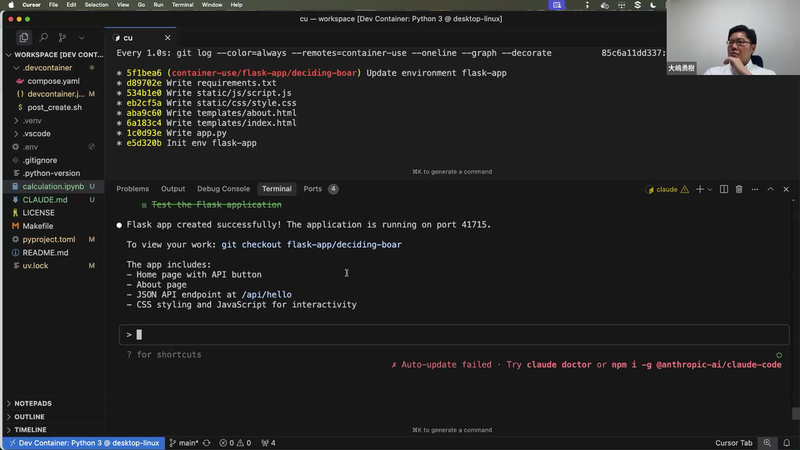
Task: Open the Source Control view icon
Action: [x=62, y=38]
